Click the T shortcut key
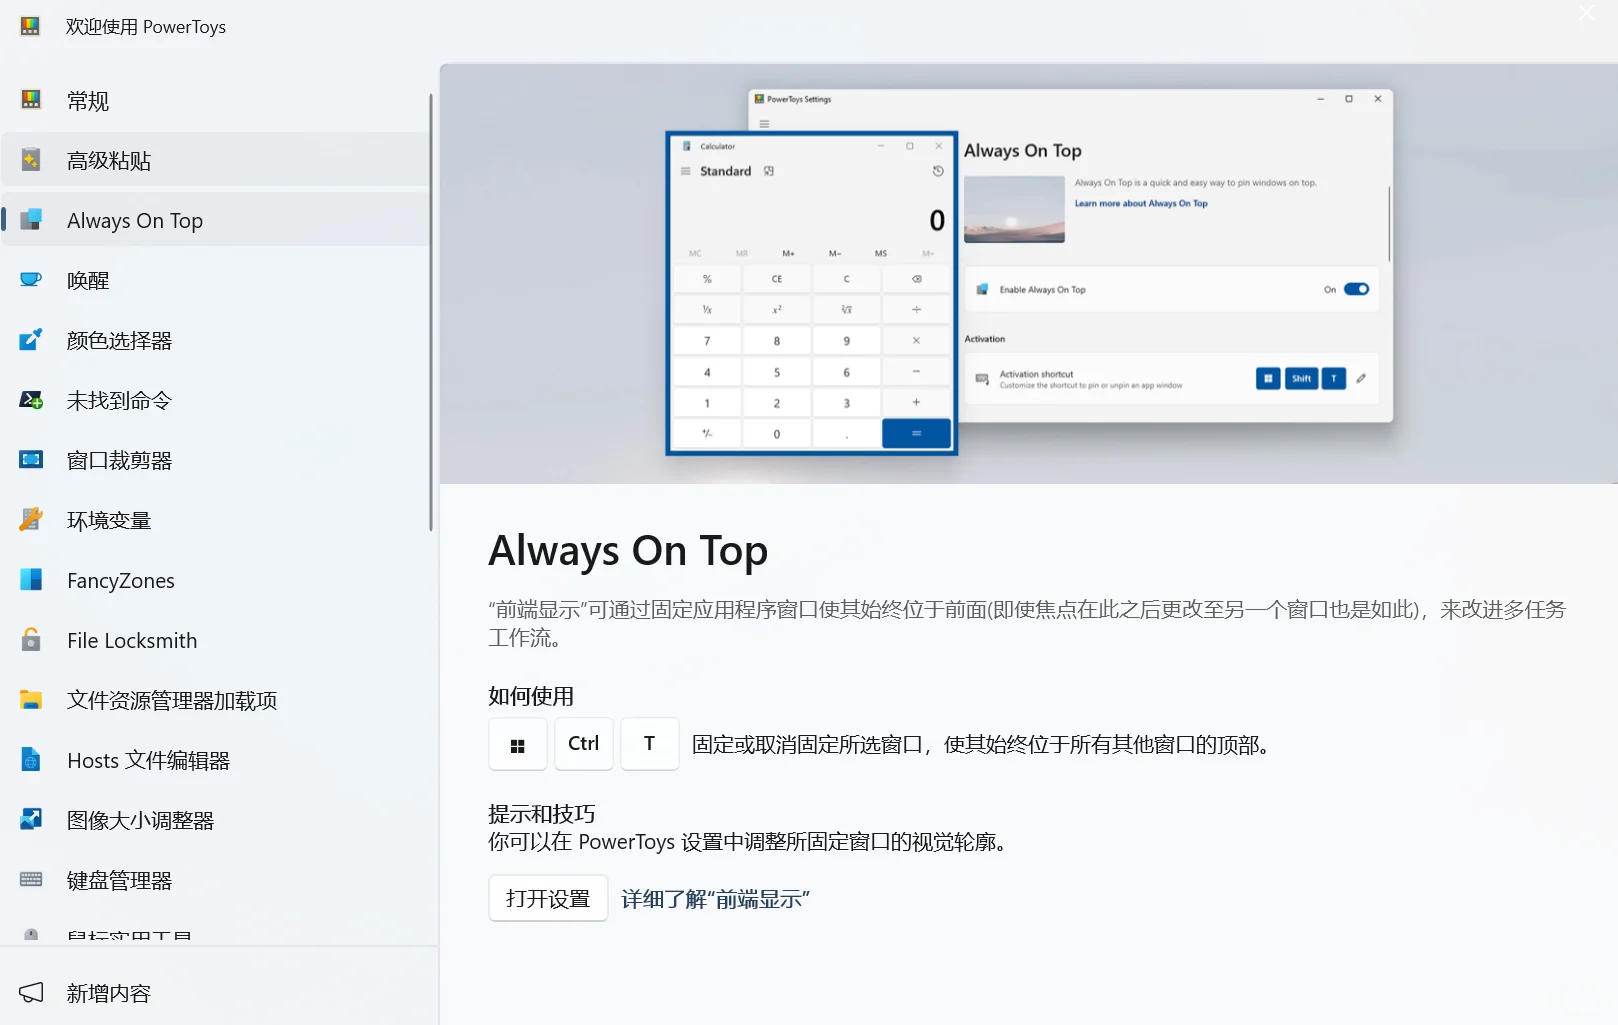The height and width of the screenshot is (1025, 1618). coord(650,744)
